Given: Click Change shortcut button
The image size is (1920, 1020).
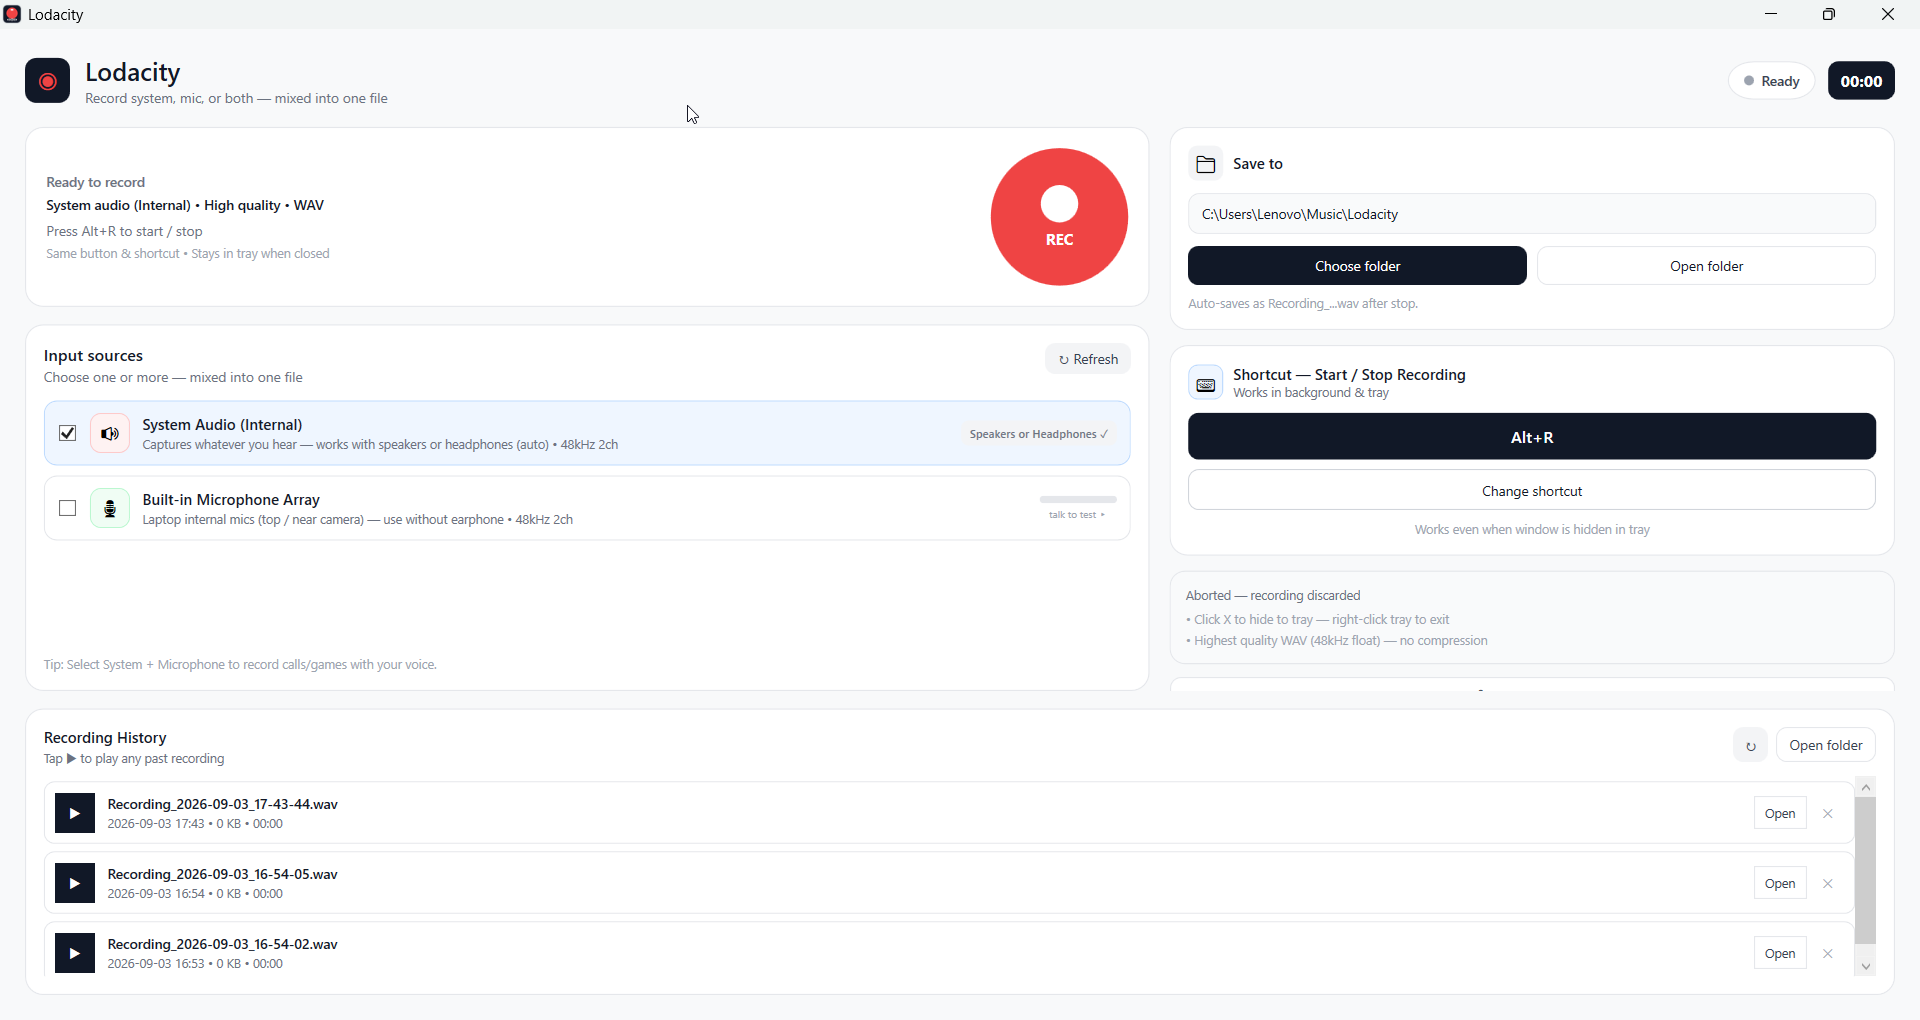Looking at the screenshot, I should point(1532,491).
